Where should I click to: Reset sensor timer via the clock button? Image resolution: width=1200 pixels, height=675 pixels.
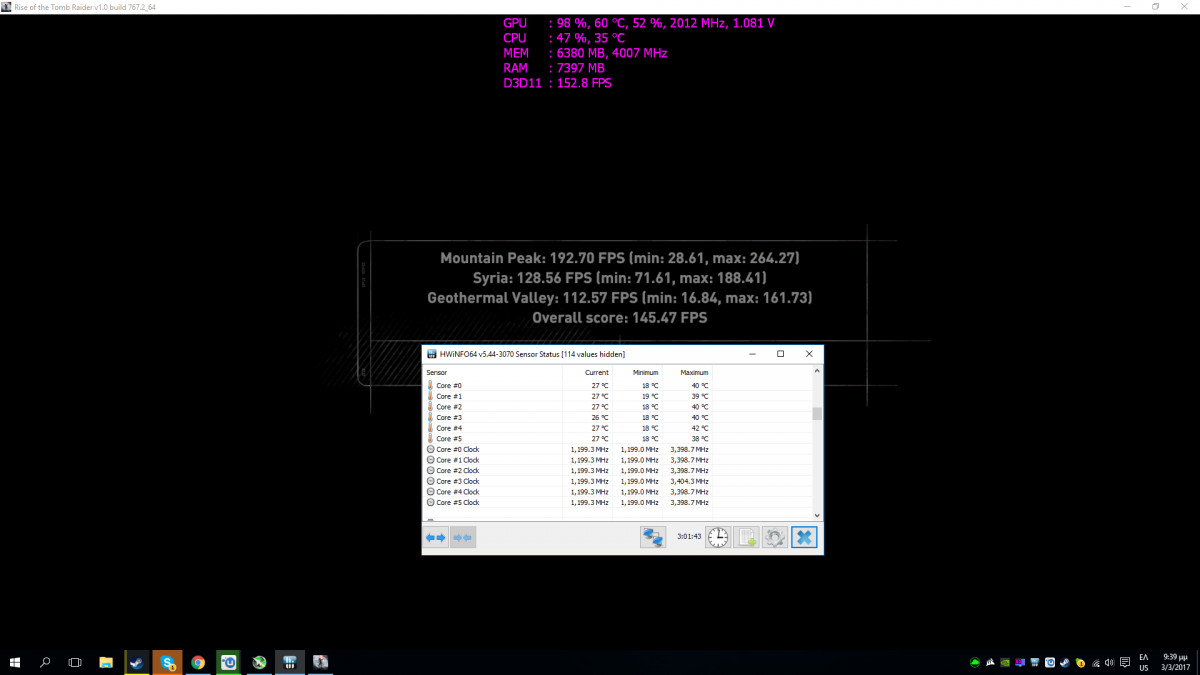click(718, 537)
